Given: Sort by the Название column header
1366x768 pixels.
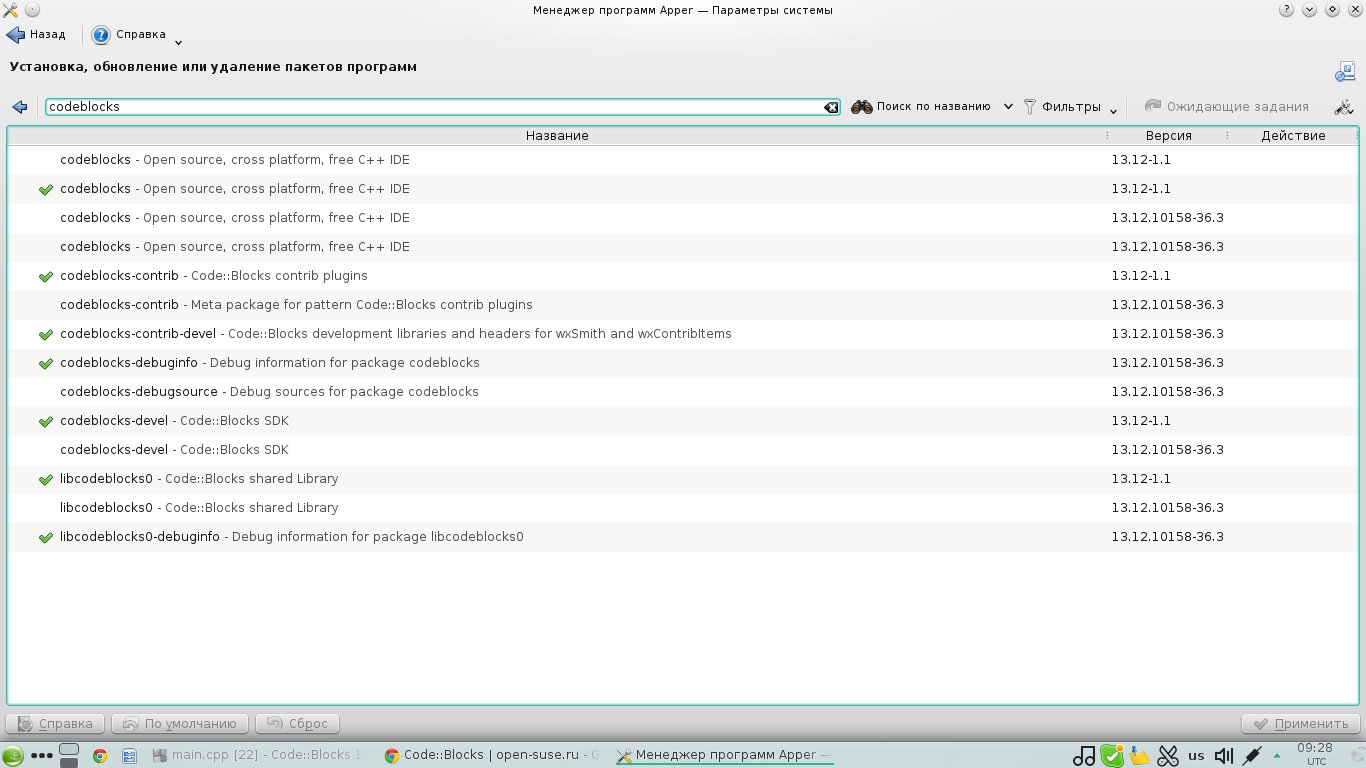Looking at the screenshot, I should click(557, 136).
